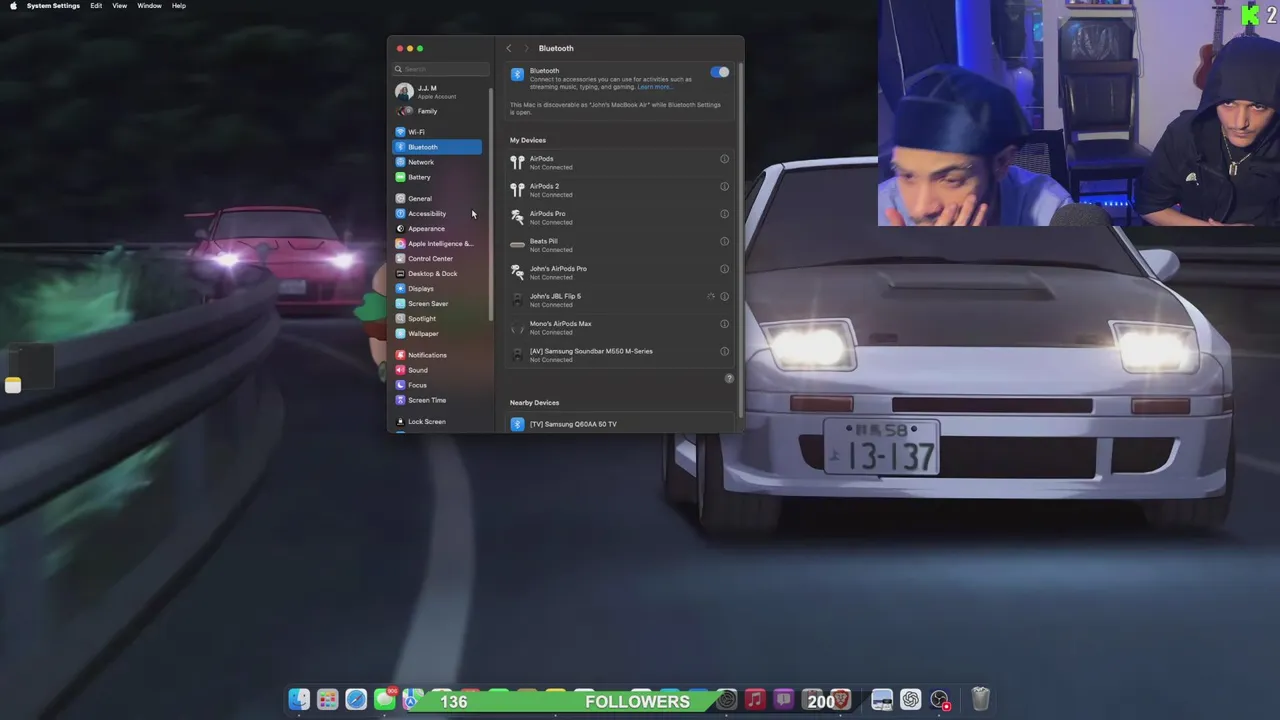Open Desktop & Dock settings
This screenshot has height=720, width=1280.
coord(437,273)
